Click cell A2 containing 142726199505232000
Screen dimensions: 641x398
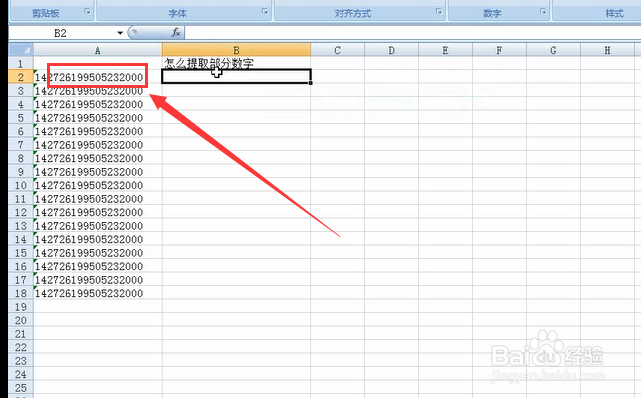(x=97, y=77)
